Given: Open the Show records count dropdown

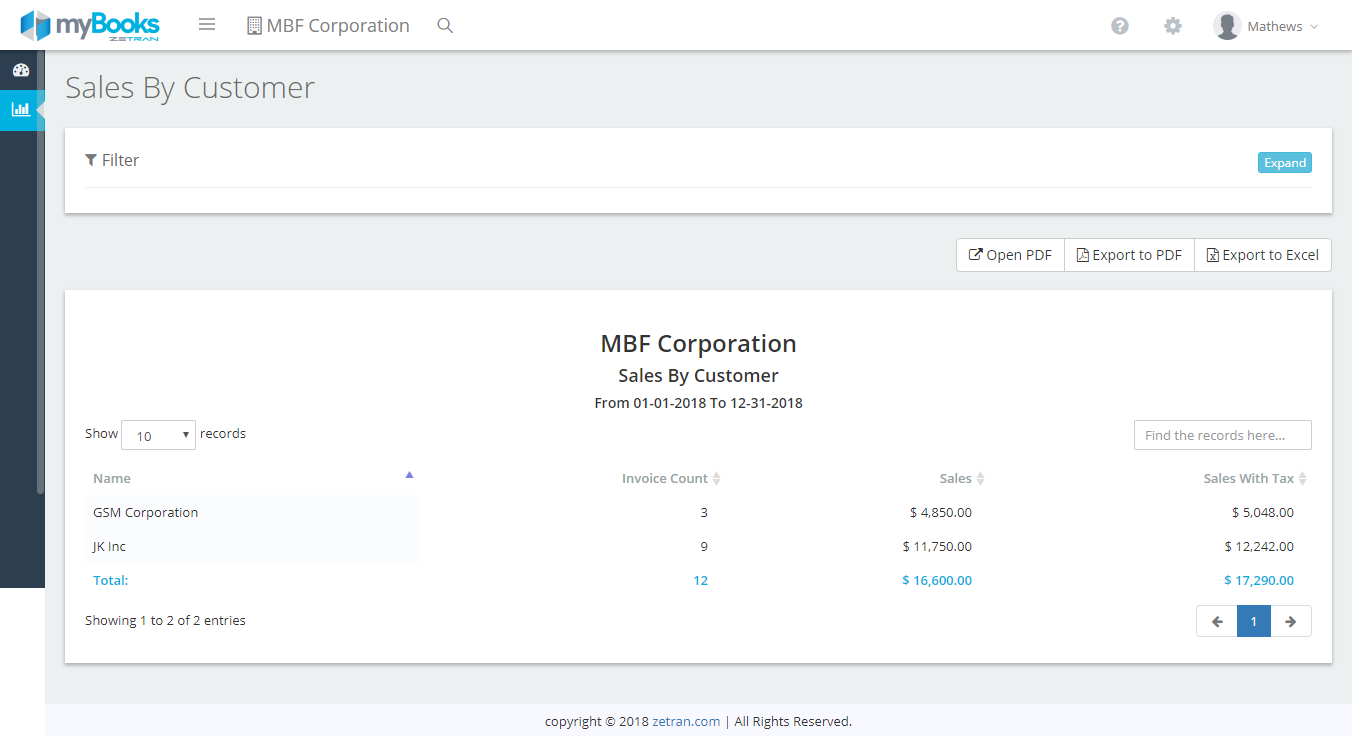Looking at the screenshot, I should coord(158,435).
